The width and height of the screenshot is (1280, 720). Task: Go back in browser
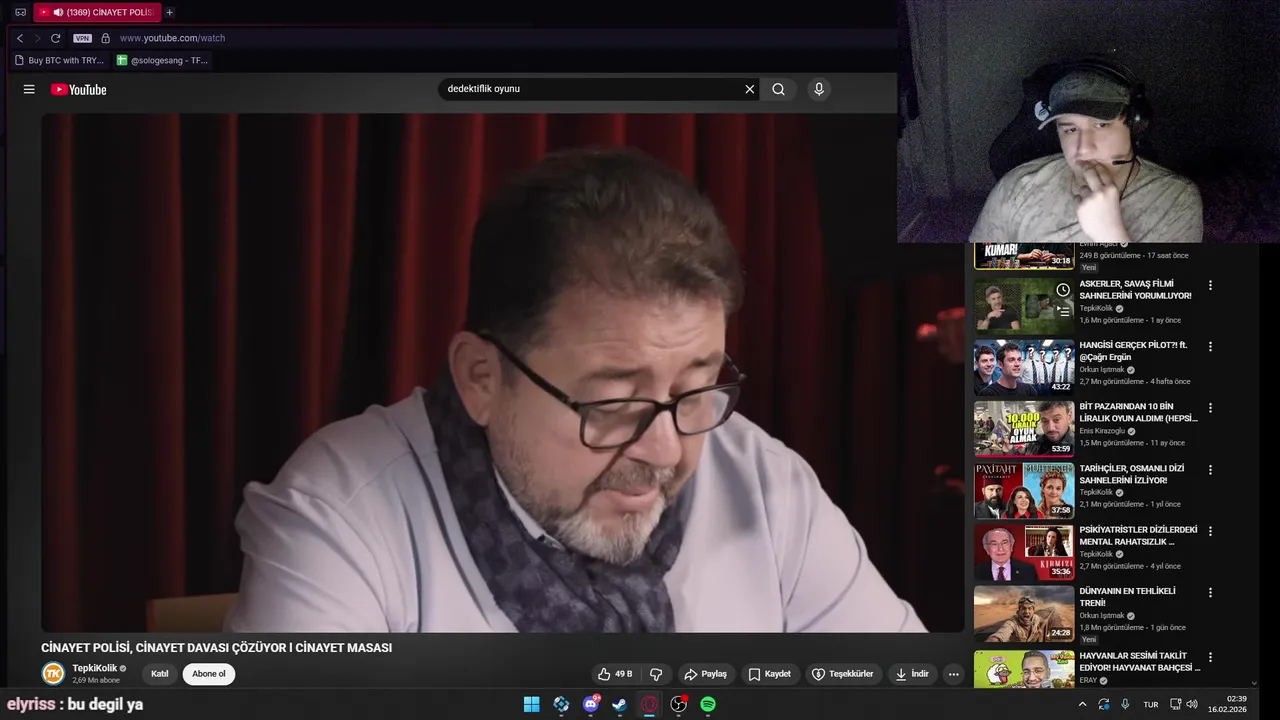click(x=20, y=38)
